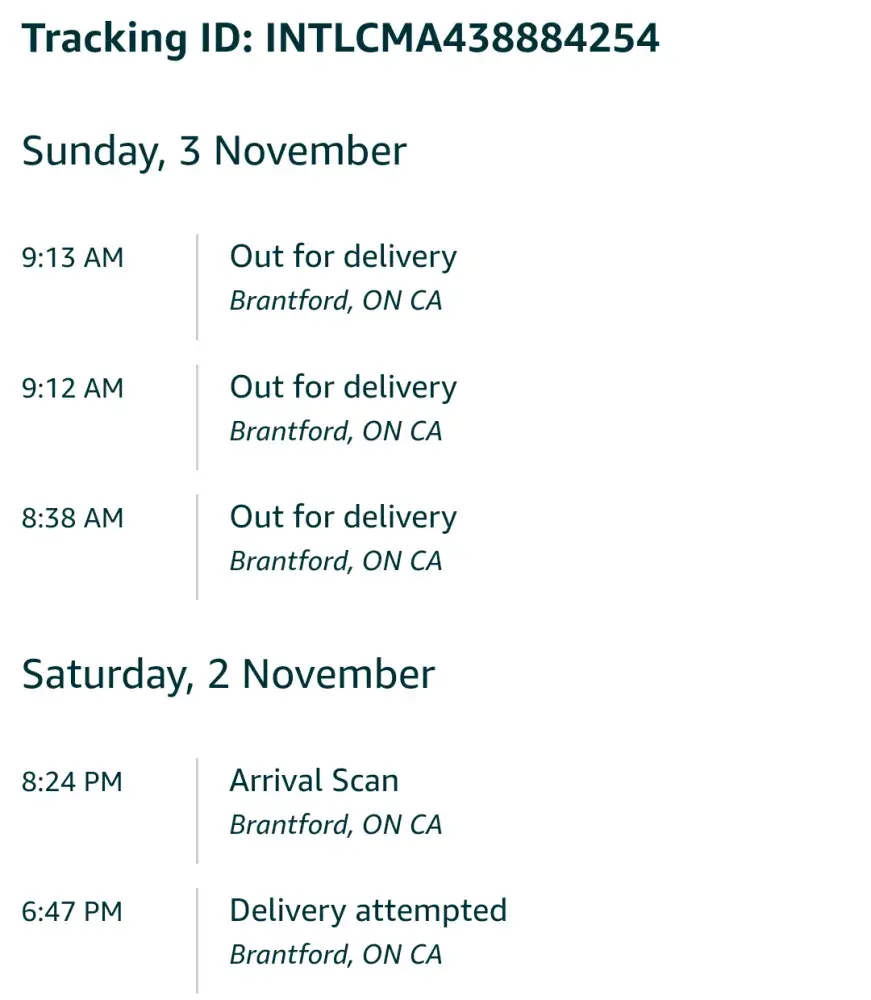
Task: Click Brantford location under 9:13 AM entry
Action: (x=336, y=301)
